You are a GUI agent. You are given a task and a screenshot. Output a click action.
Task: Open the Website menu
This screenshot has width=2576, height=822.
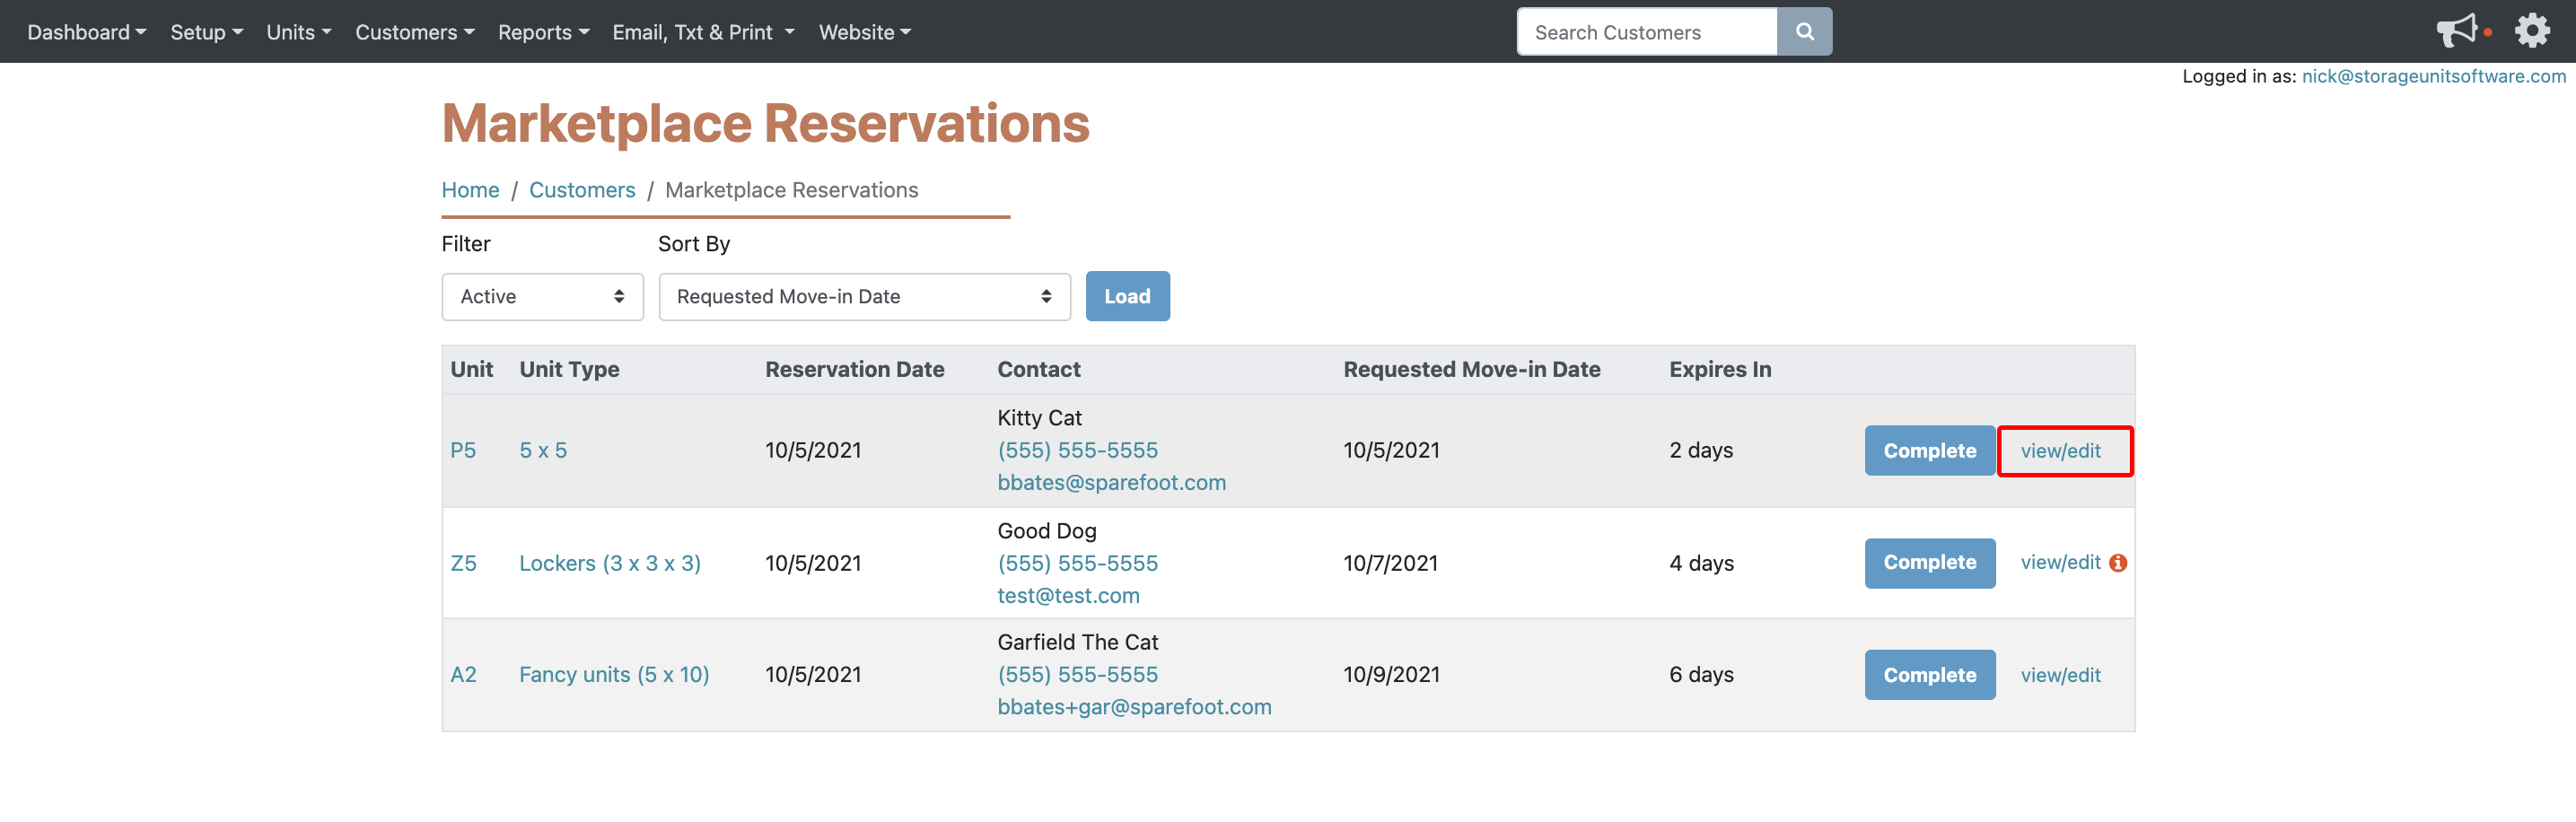point(864,32)
